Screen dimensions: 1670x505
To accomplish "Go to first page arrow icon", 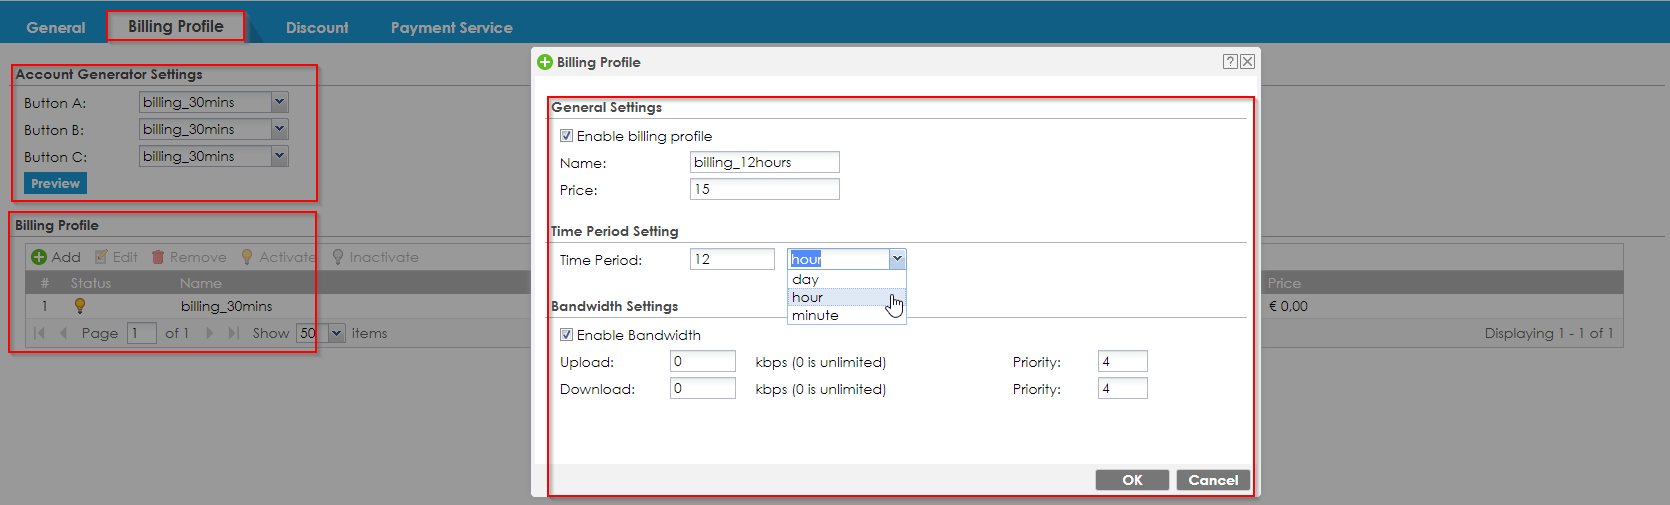I will tap(39, 333).
